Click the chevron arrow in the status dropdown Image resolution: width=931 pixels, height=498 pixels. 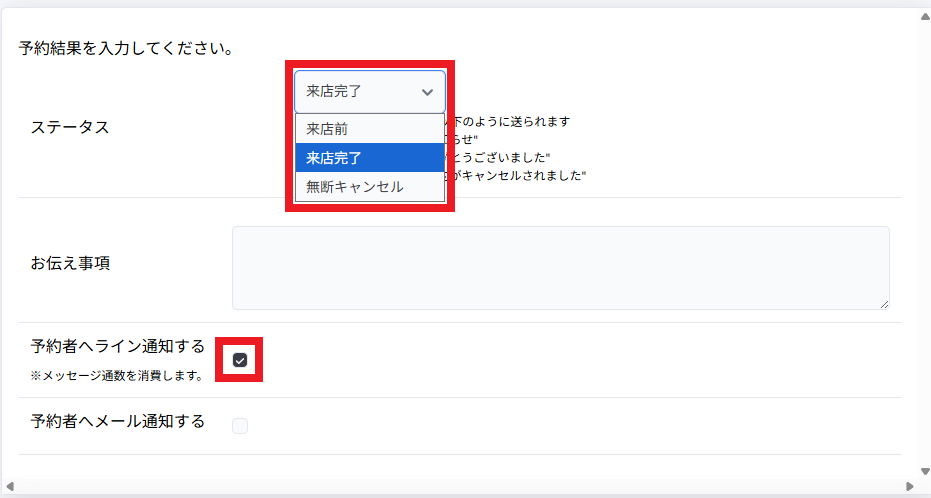point(427,92)
